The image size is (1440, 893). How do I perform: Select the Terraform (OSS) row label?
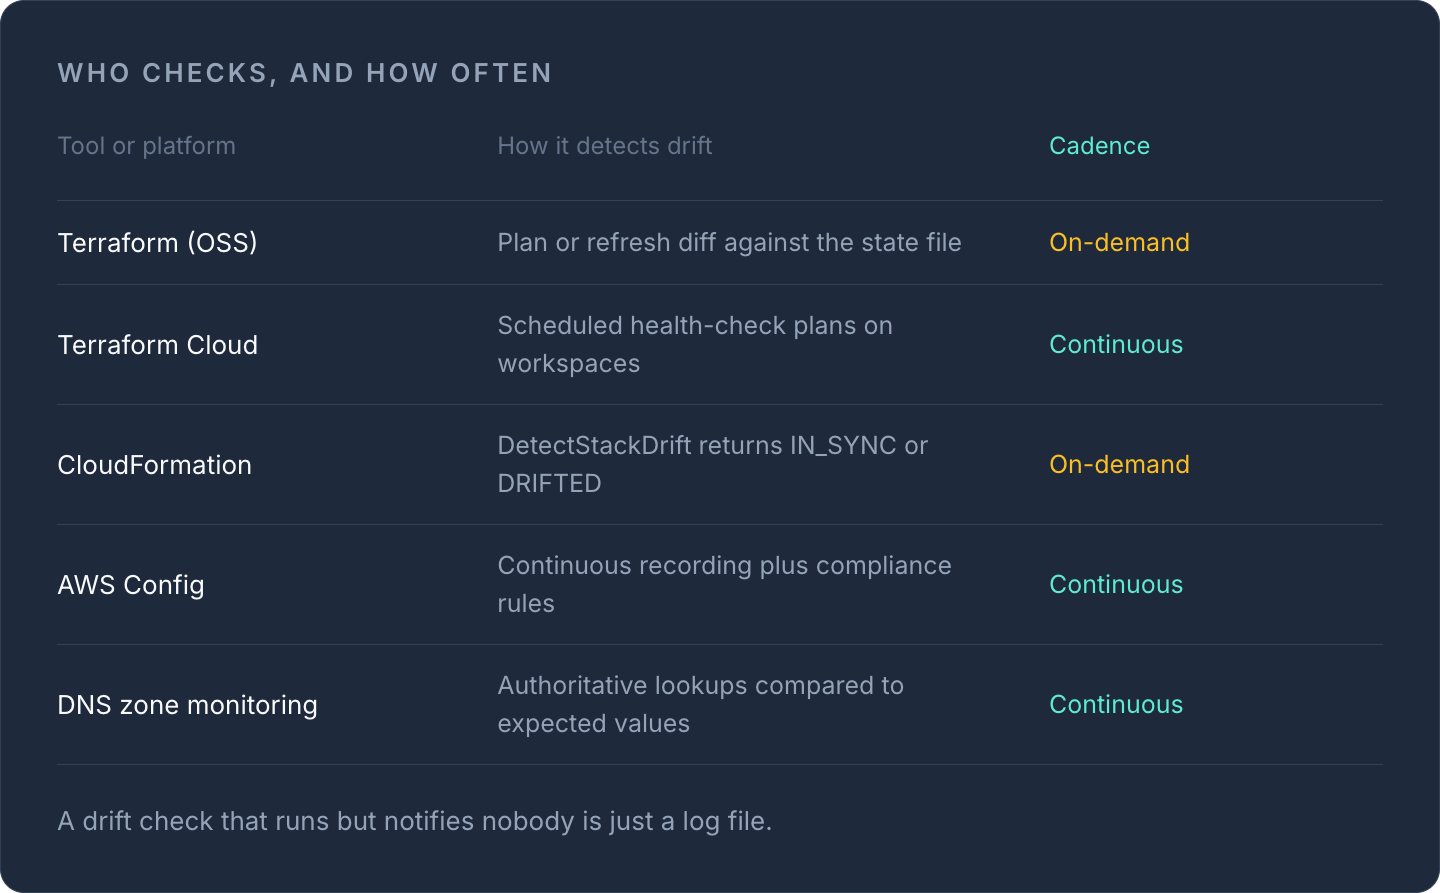pos(158,243)
